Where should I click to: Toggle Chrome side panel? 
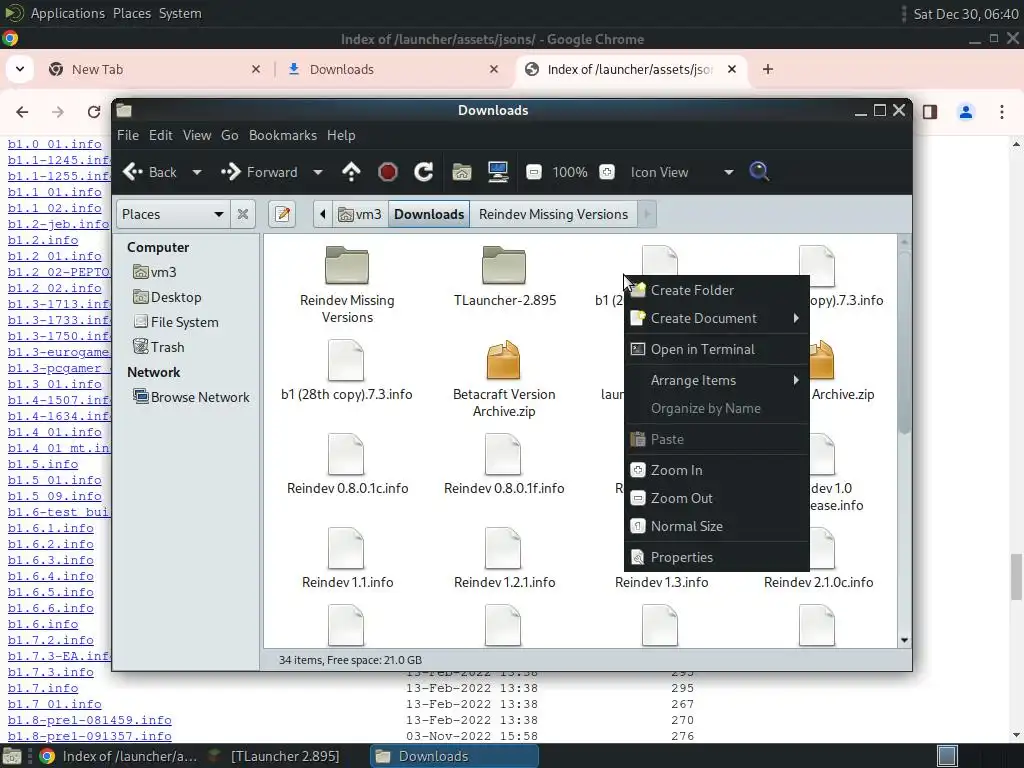(x=930, y=112)
